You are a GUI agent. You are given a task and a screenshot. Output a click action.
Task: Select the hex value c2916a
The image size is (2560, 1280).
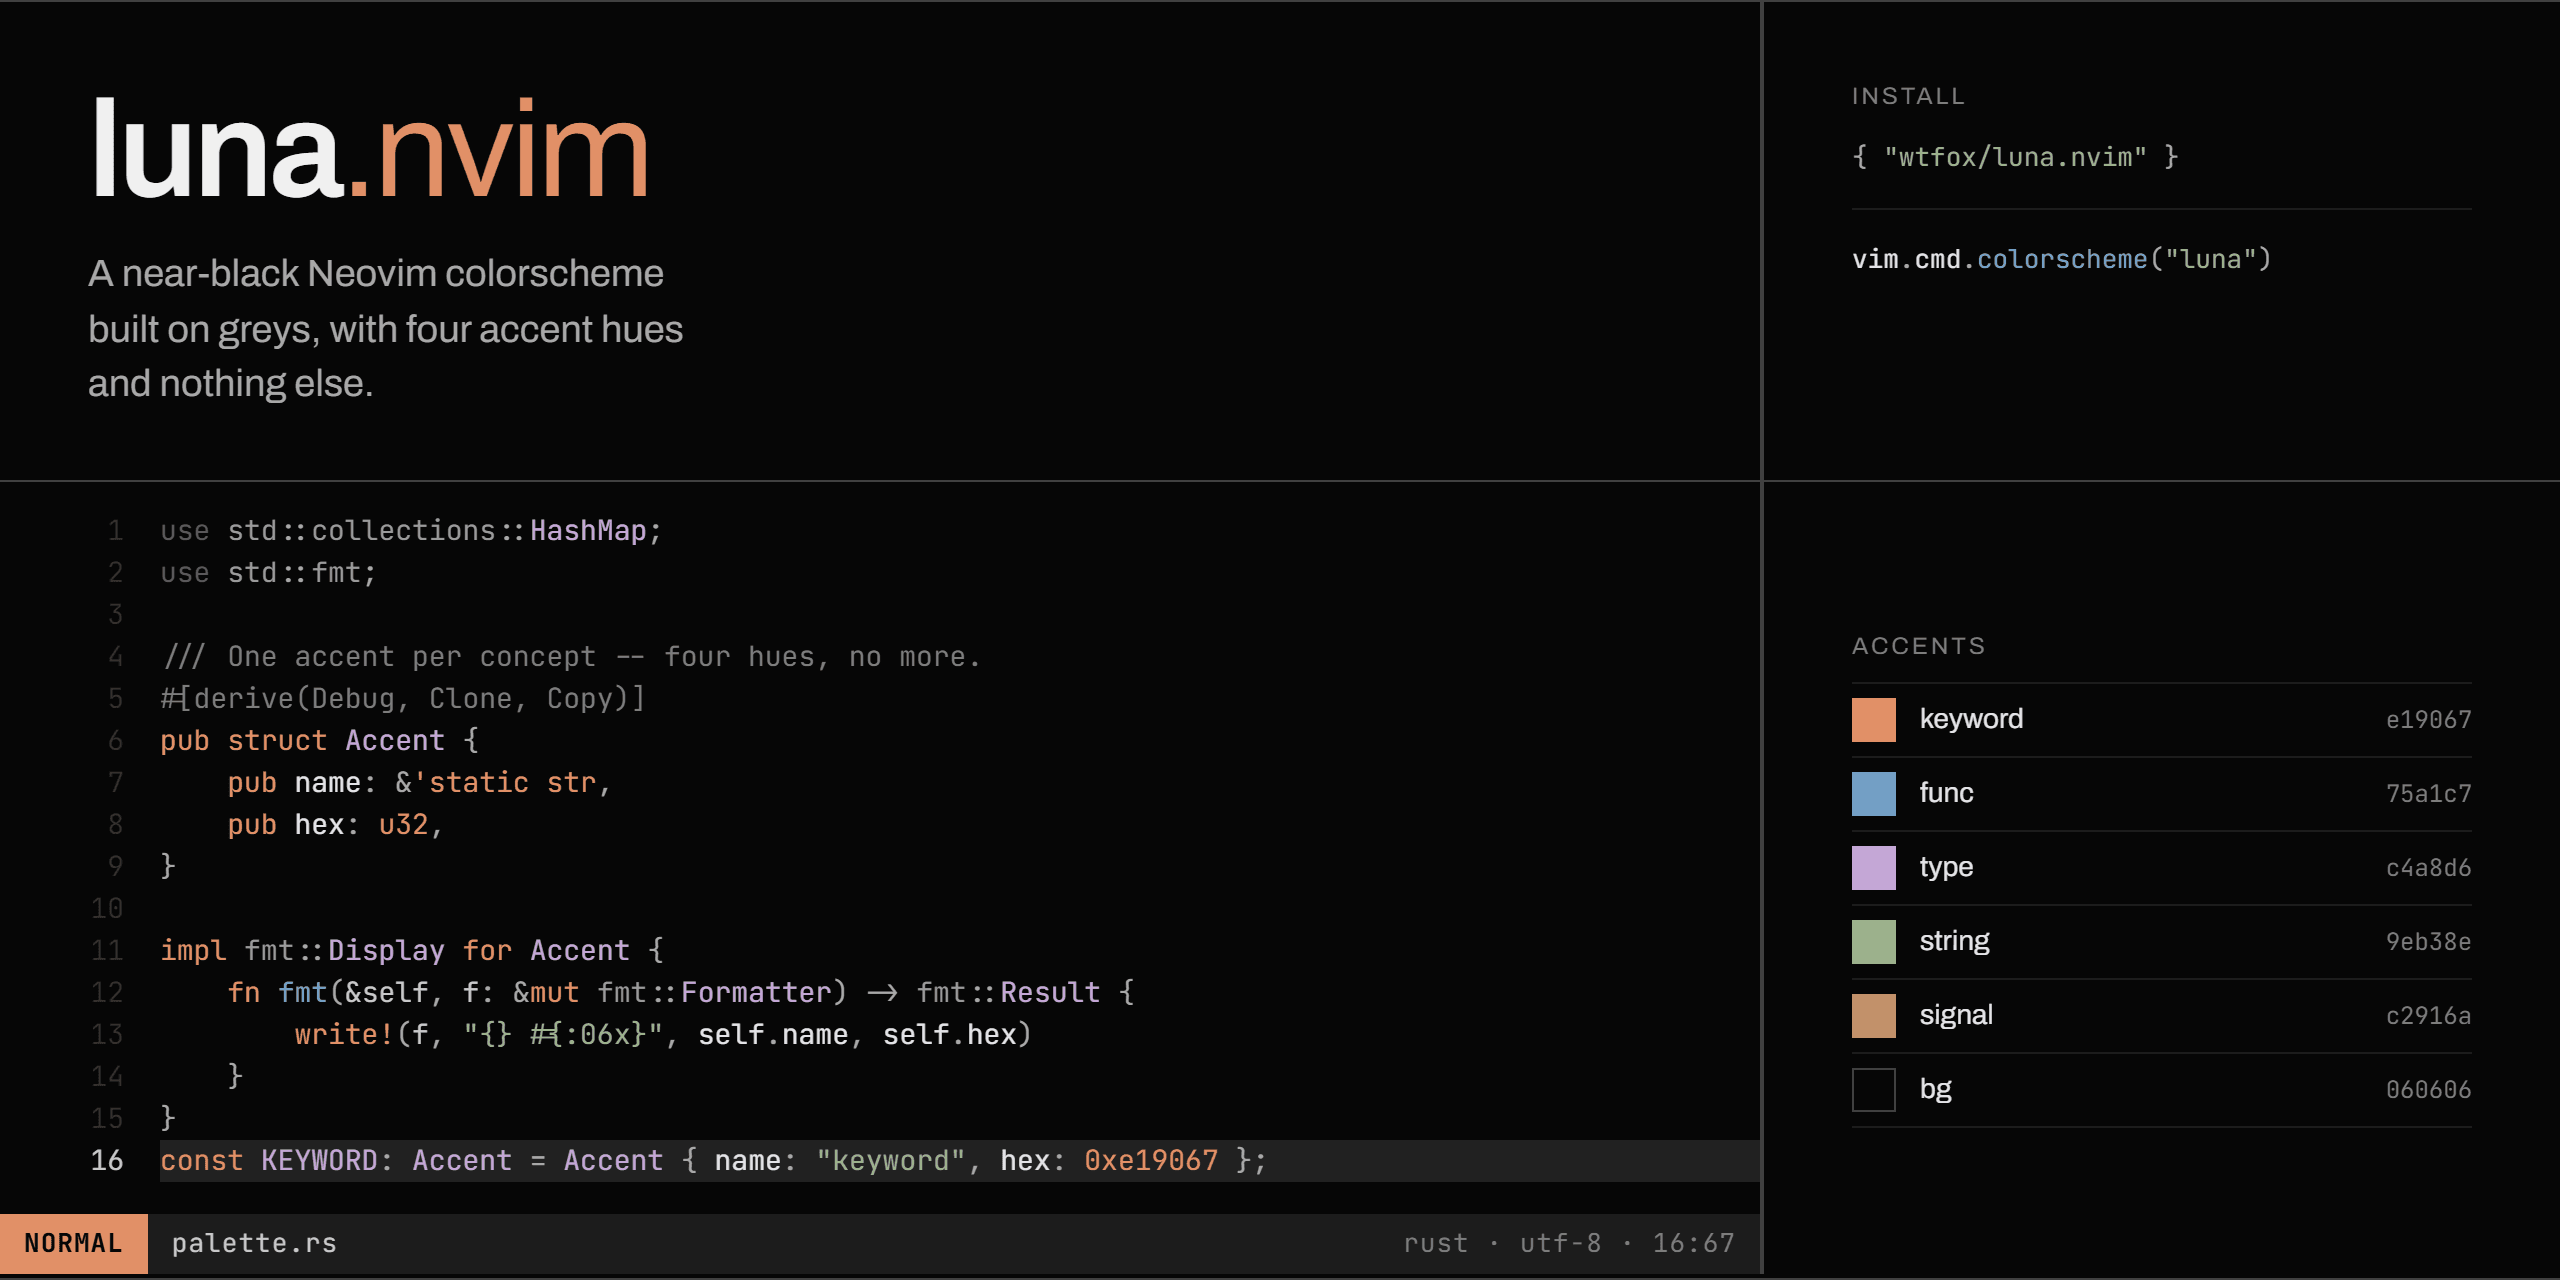2428,1016
